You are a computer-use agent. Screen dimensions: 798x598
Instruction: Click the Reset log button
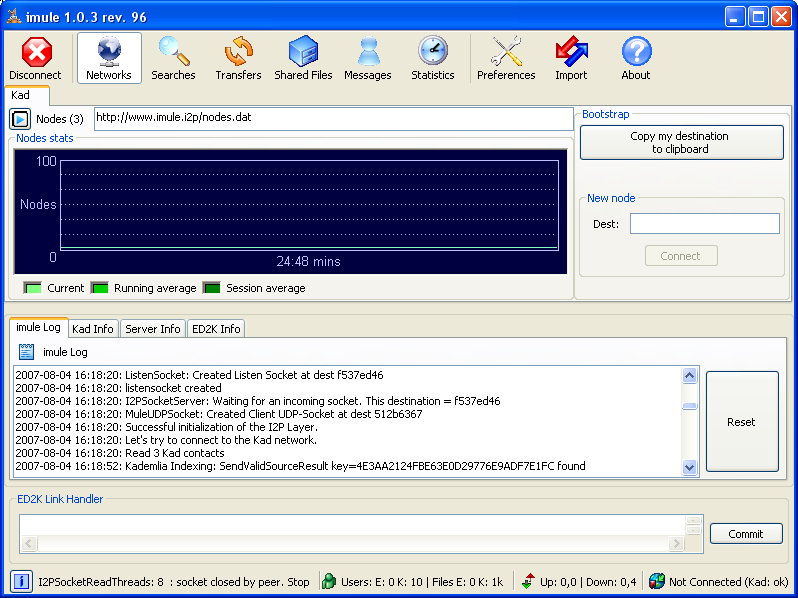coord(742,422)
